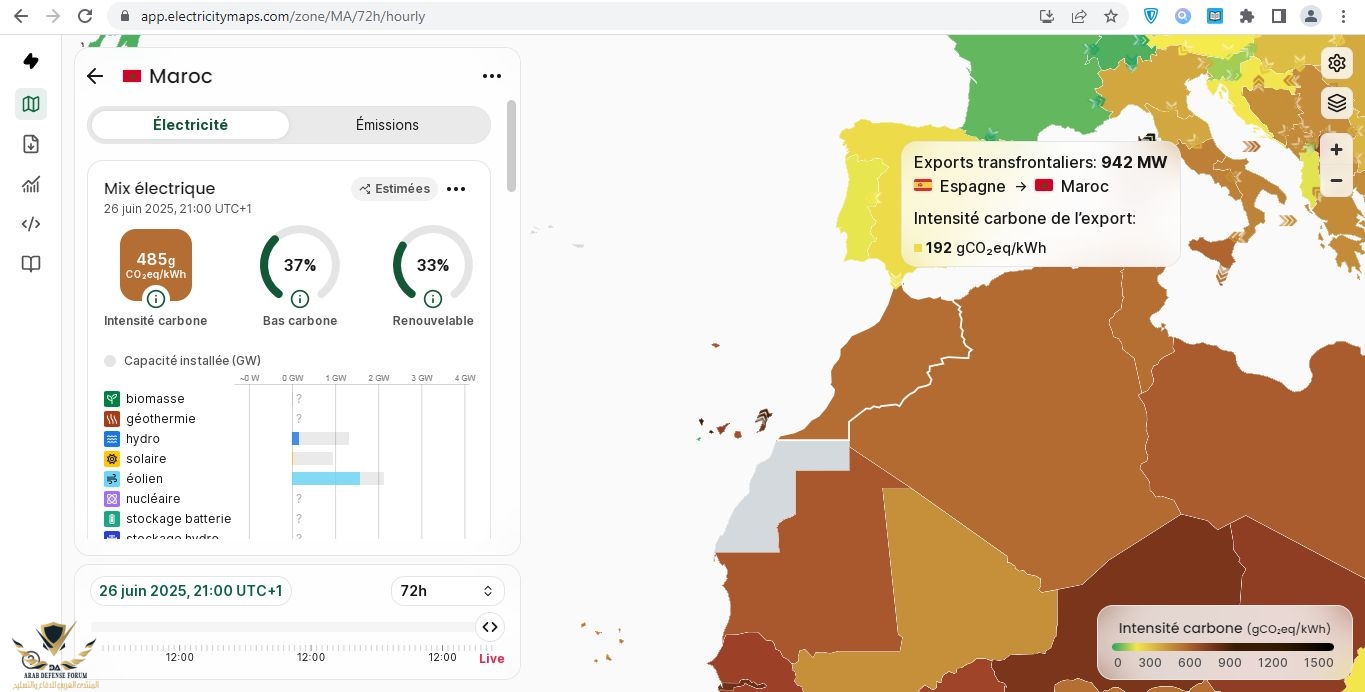Zoom in on the map

[1337, 150]
